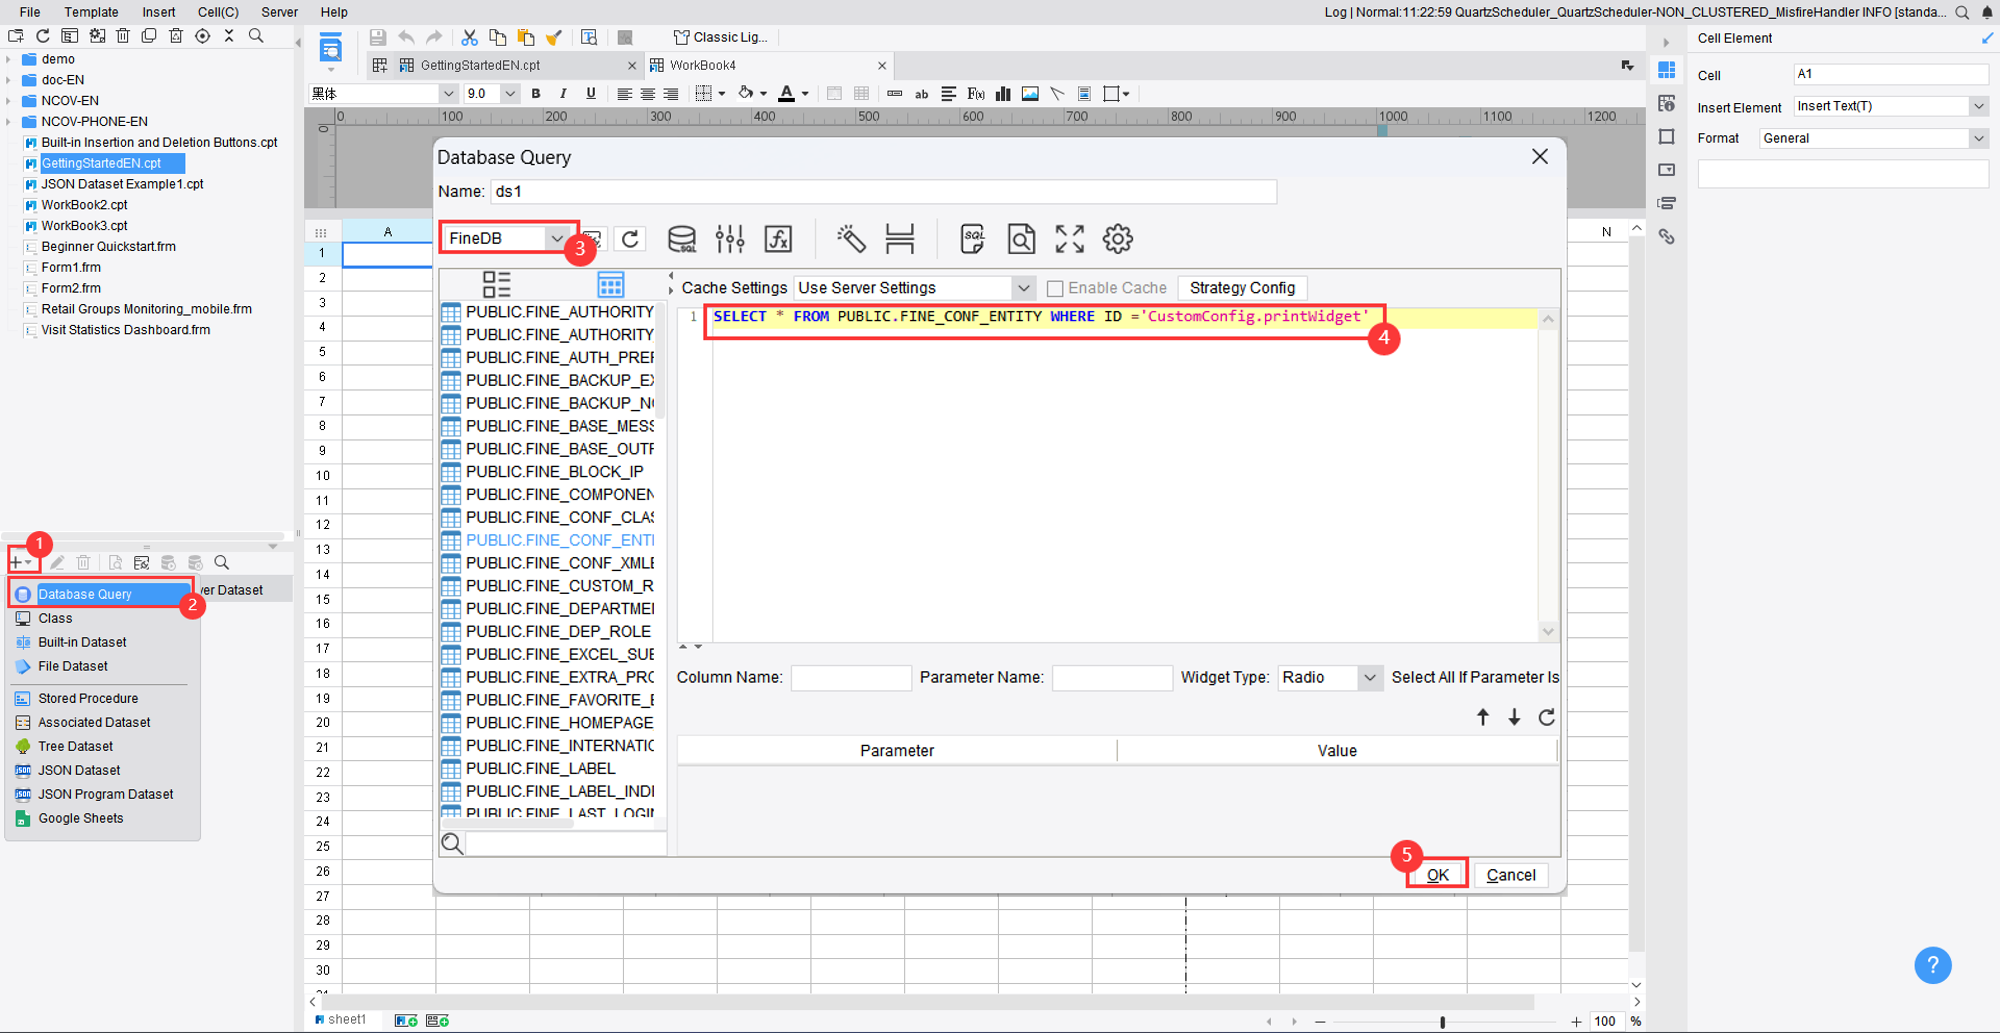Screen dimensions: 2000x1033
Task: Refresh the database query with circular arrow icon
Action: point(630,239)
